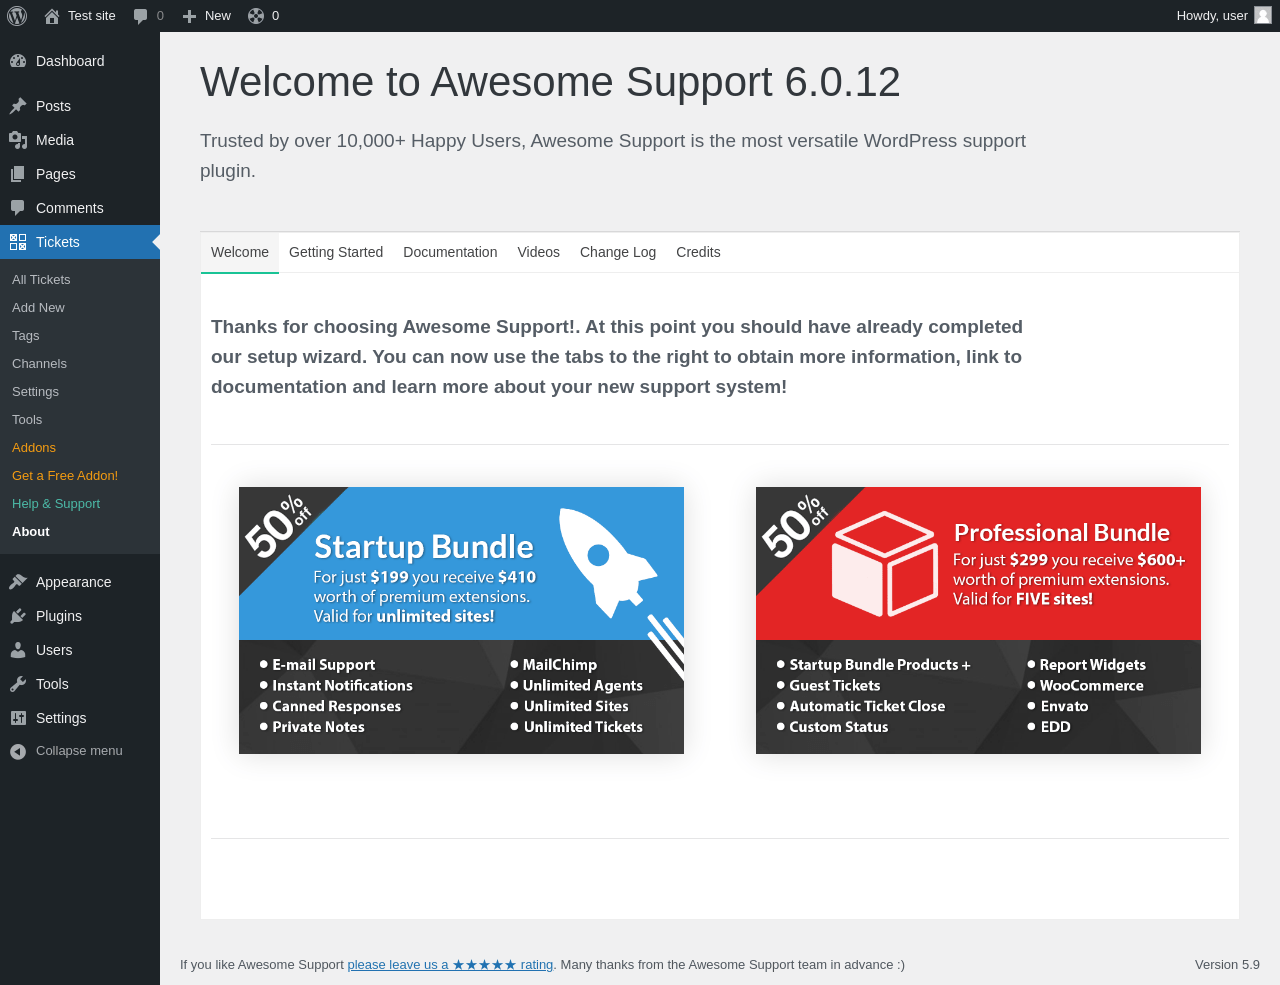The image size is (1280, 985).
Task: Switch to the Welcome tab
Action: (240, 252)
